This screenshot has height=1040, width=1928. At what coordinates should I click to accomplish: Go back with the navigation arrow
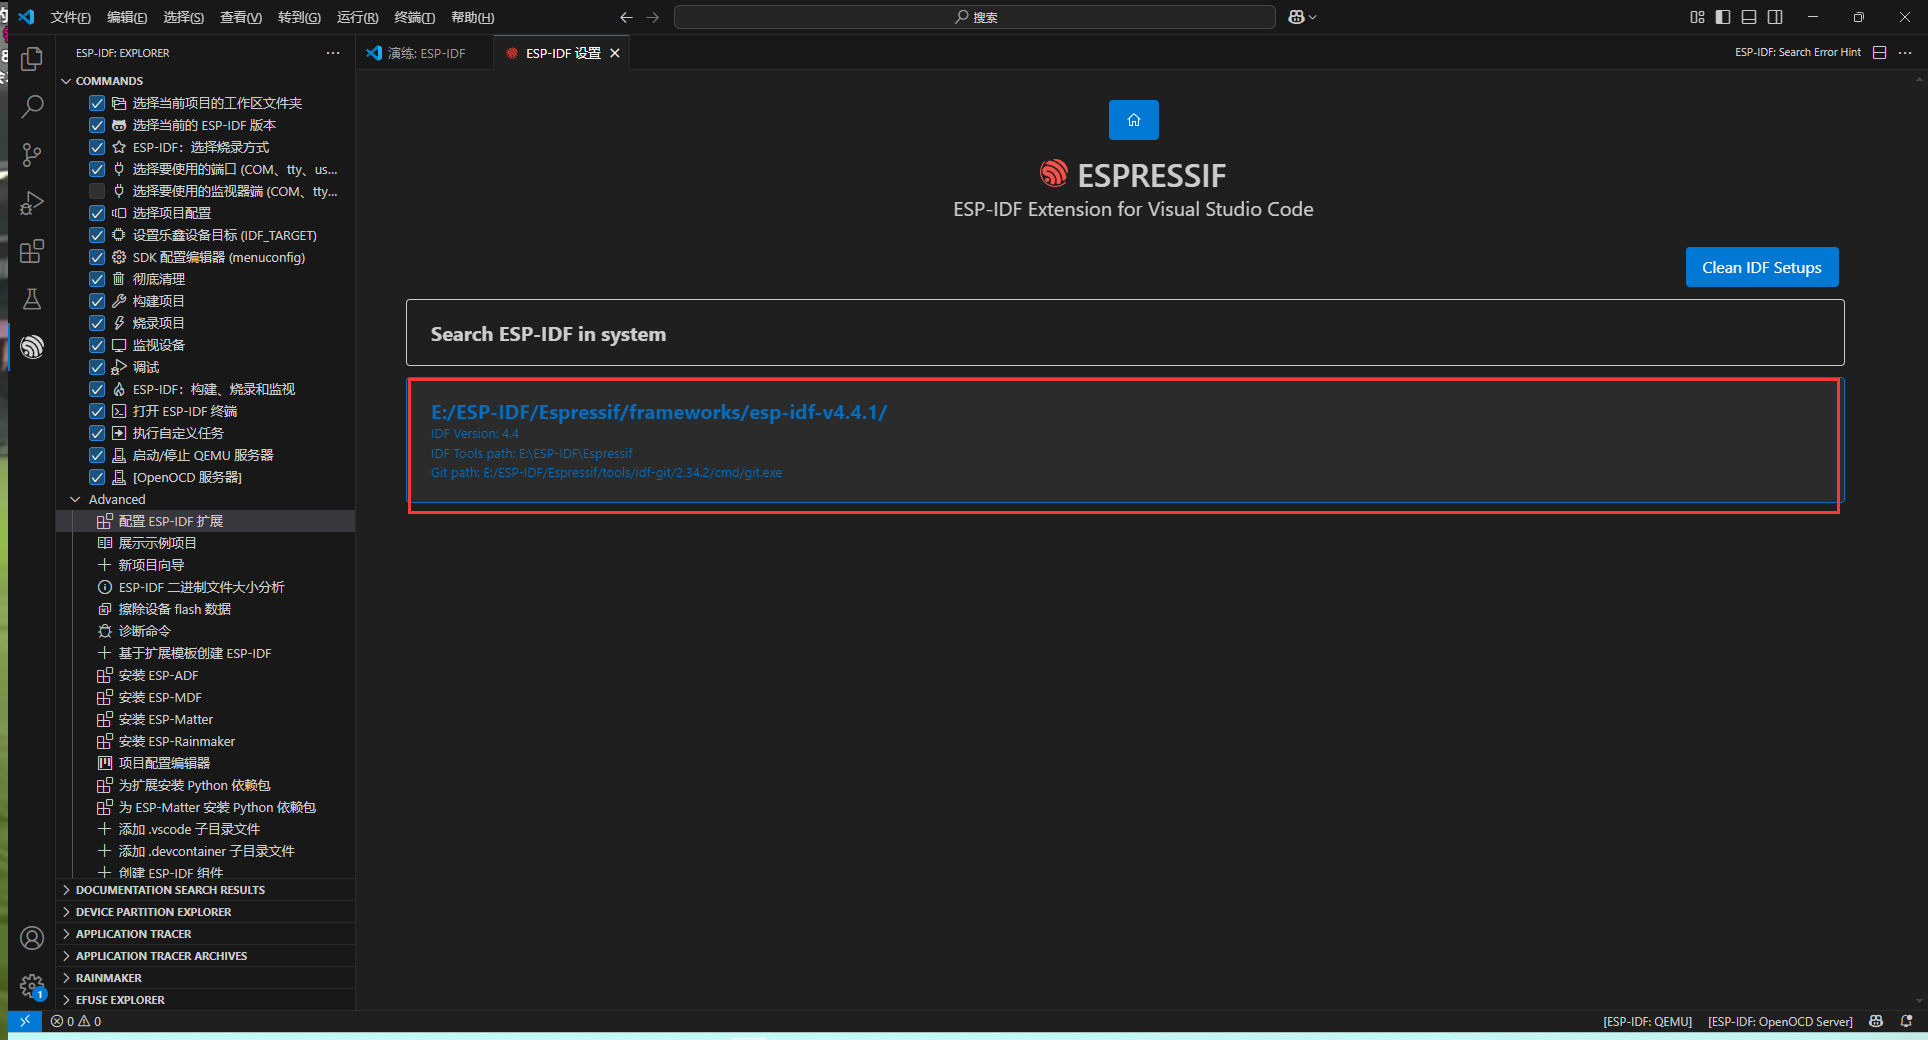[626, 17]
